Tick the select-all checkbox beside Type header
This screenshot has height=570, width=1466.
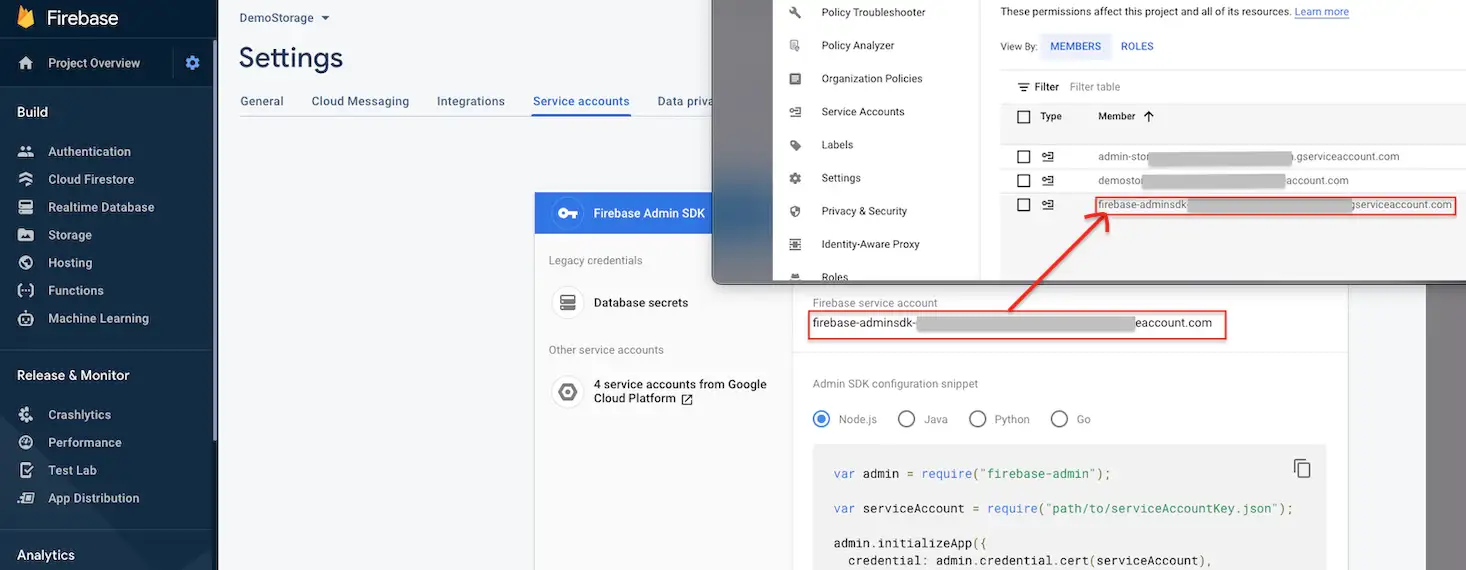(x=1023, y=117)
